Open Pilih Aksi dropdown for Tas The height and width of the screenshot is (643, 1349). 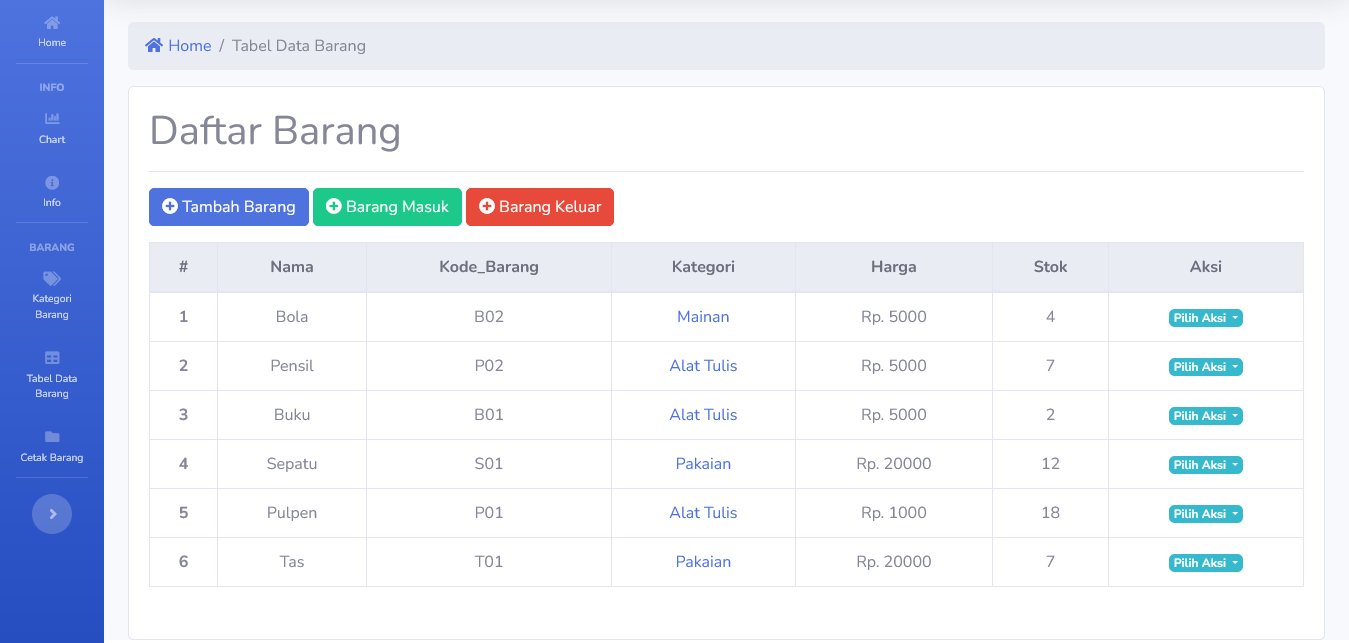click(x=1205, y=563)
